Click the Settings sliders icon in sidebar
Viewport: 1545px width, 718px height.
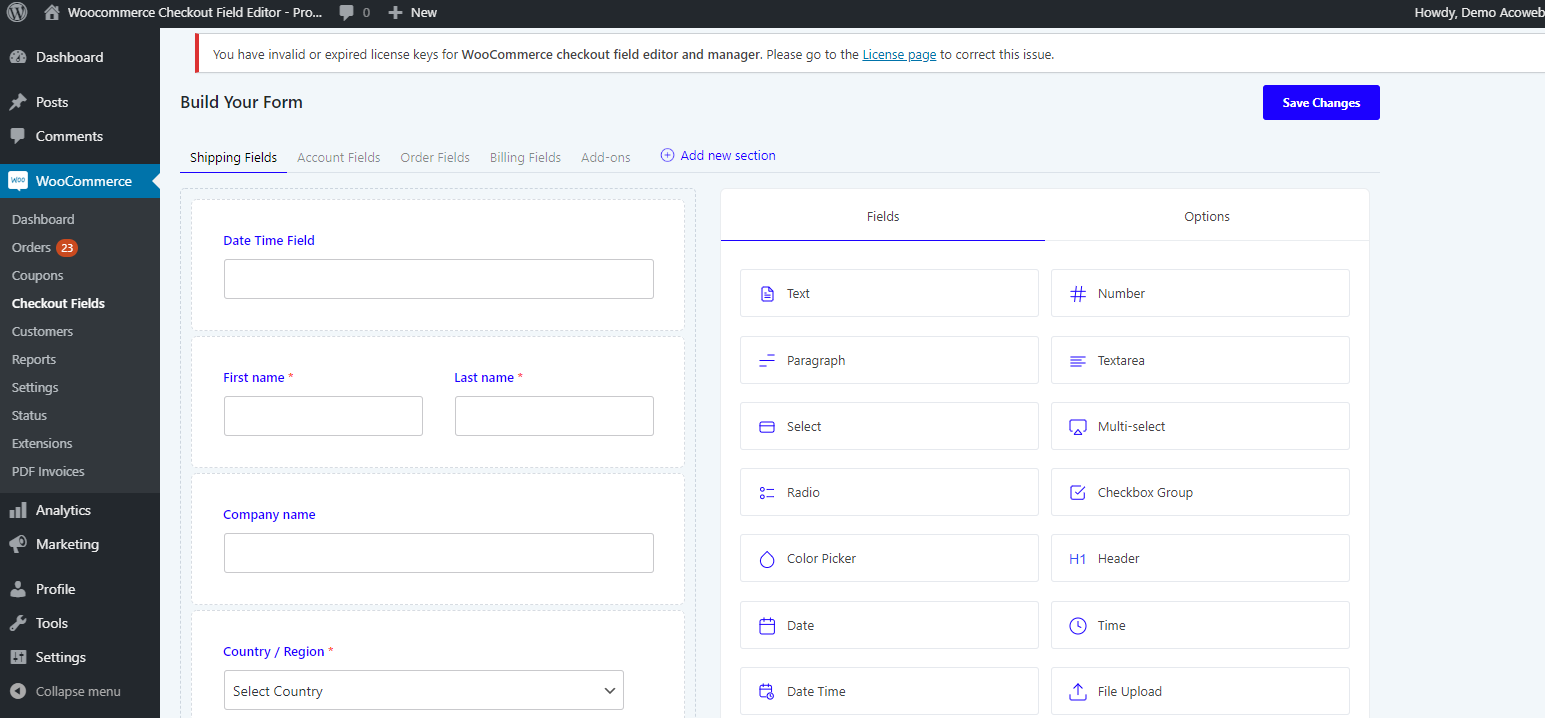[x=18, y=657]
